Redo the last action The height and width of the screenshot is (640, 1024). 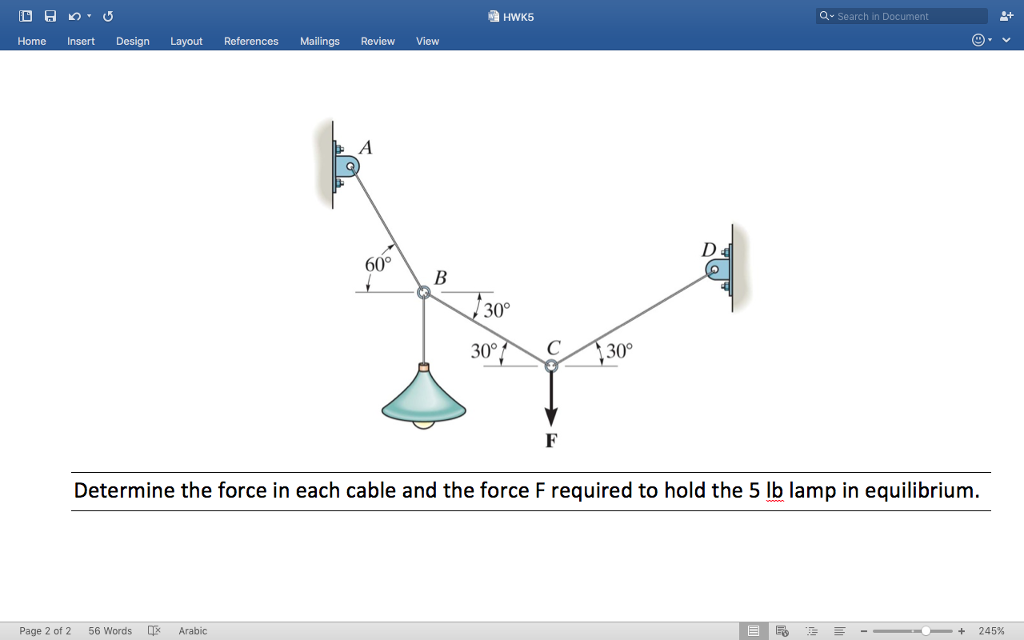click(x=106, y=15)
